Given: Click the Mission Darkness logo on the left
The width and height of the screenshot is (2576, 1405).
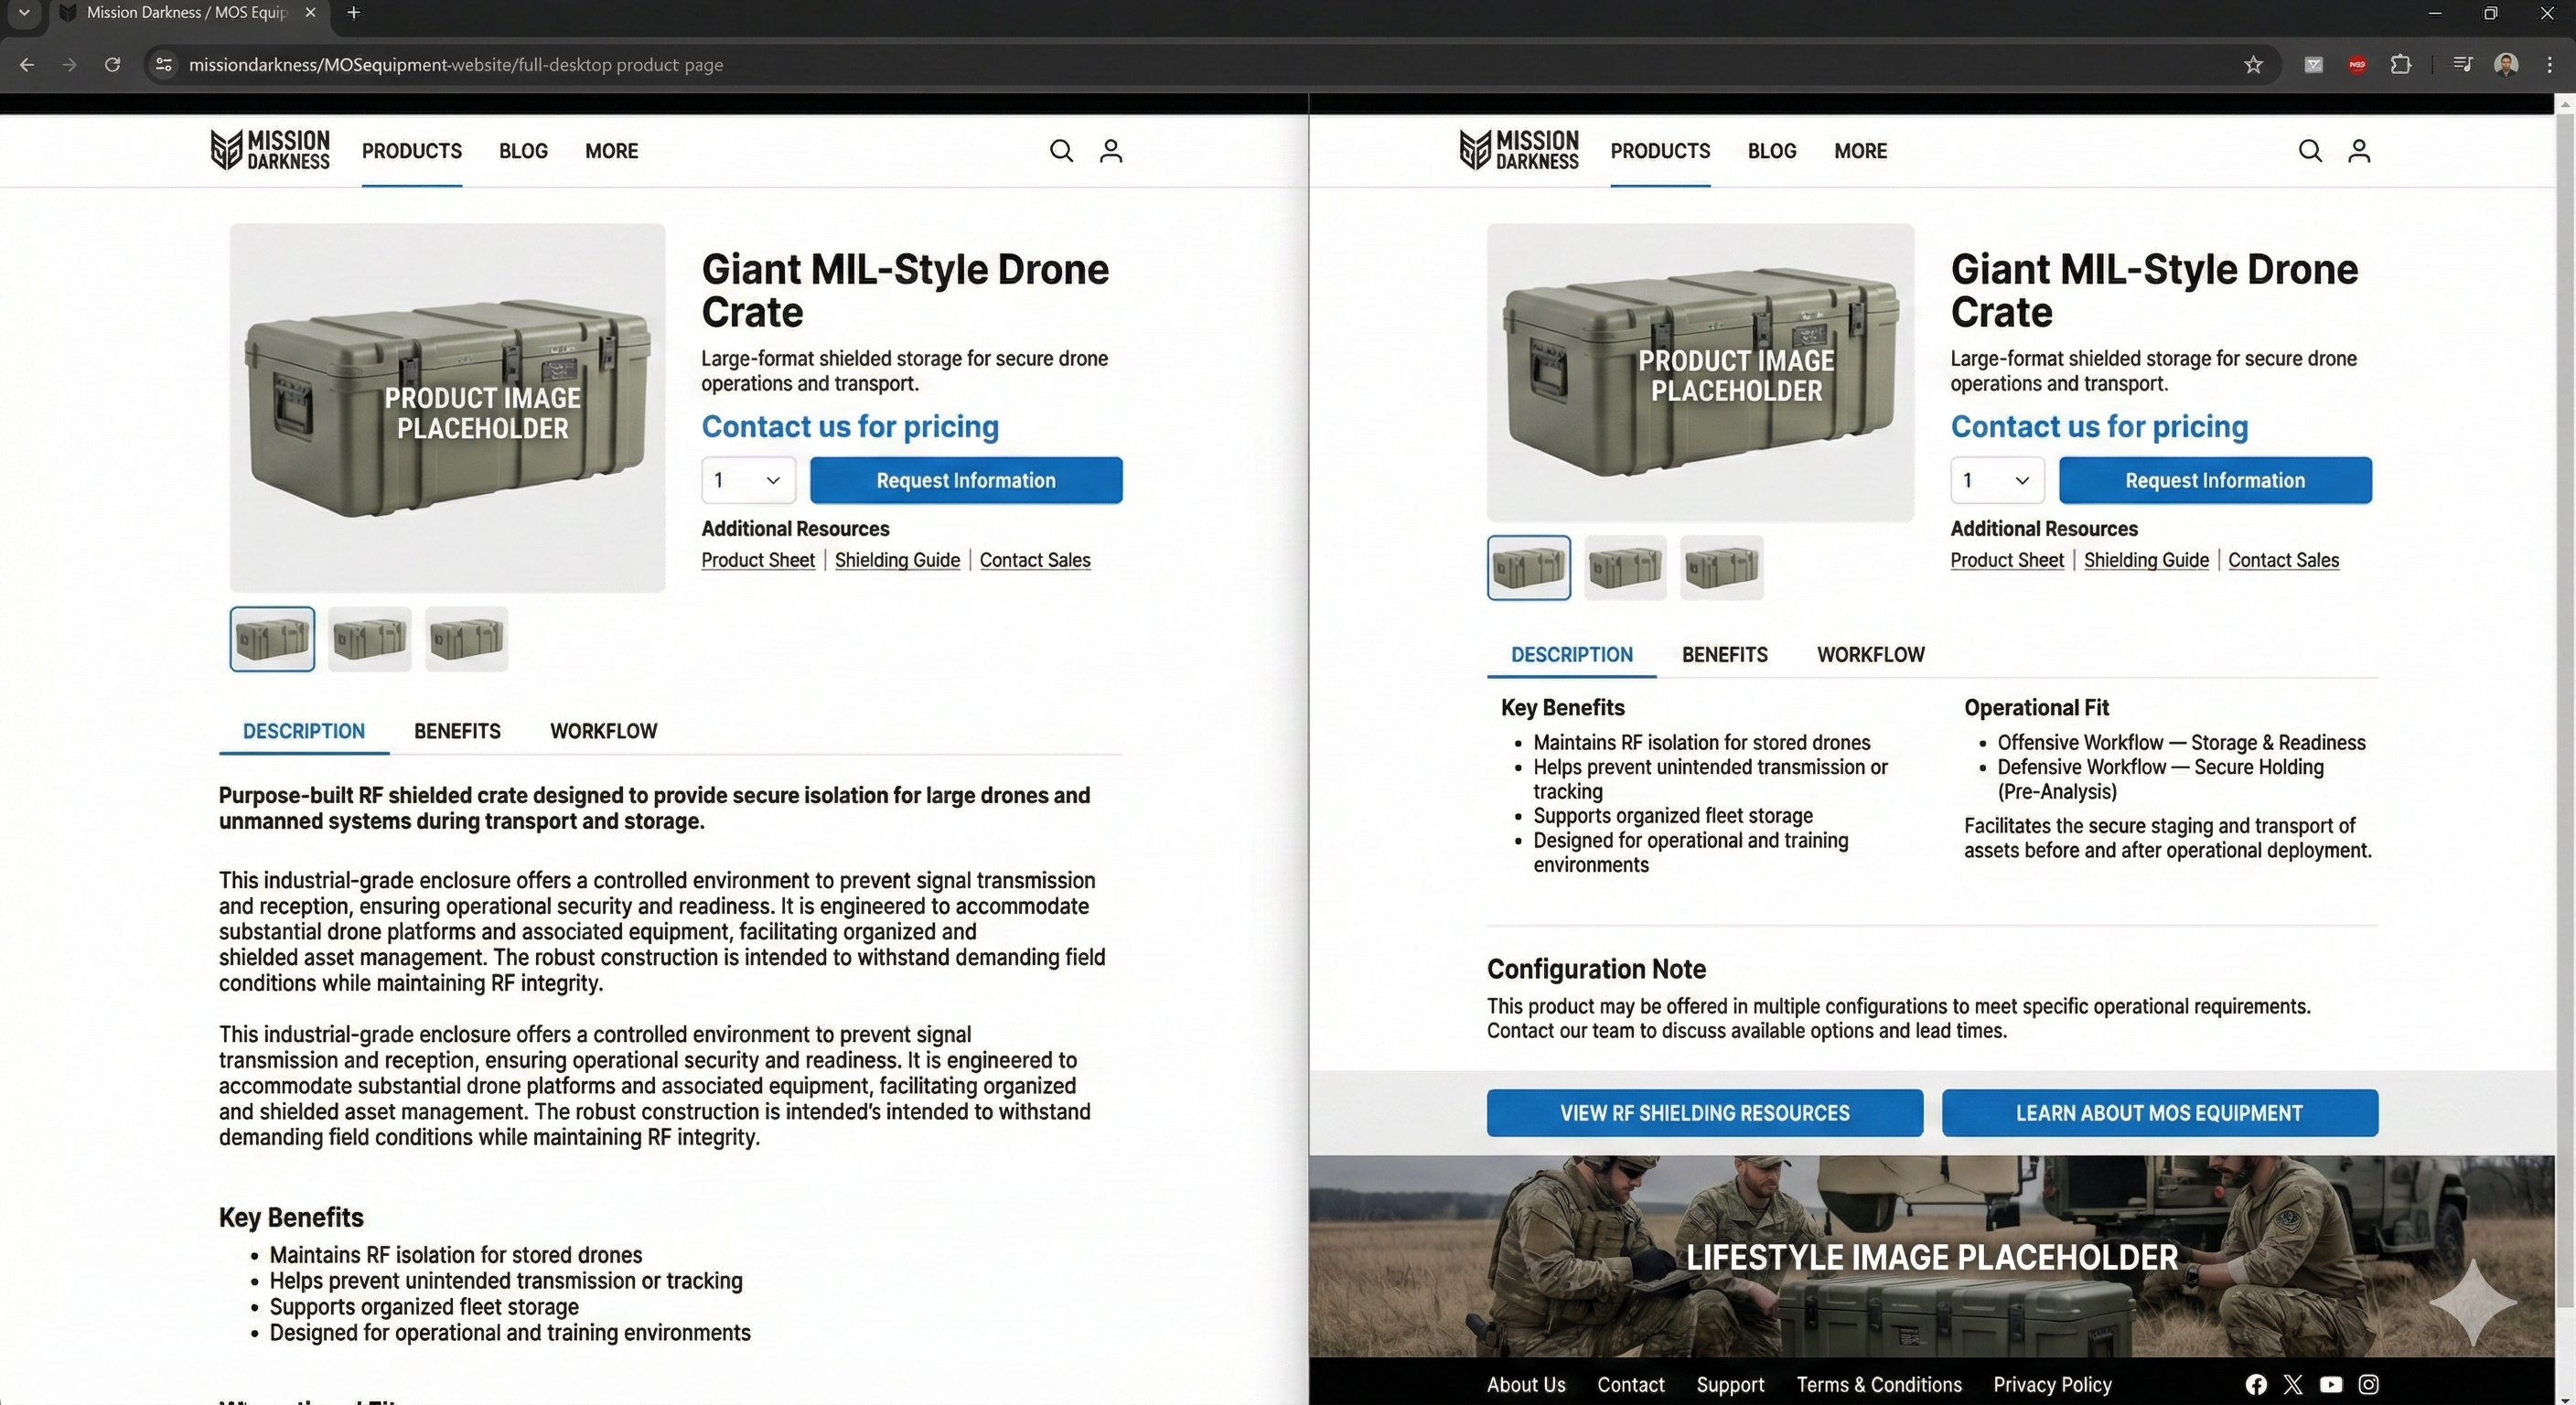Looking at the screenshot, I should point(269,150).
